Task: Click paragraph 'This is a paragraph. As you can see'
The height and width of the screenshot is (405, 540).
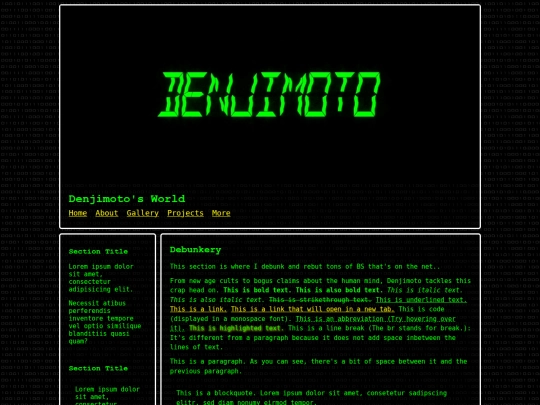Action: pyautogui.click(x=319, y=366)
